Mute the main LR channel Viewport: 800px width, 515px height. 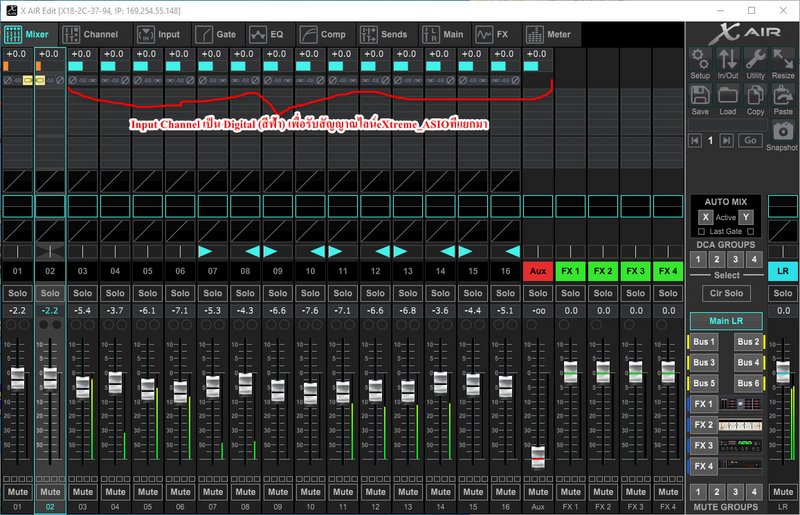(783, 492)
